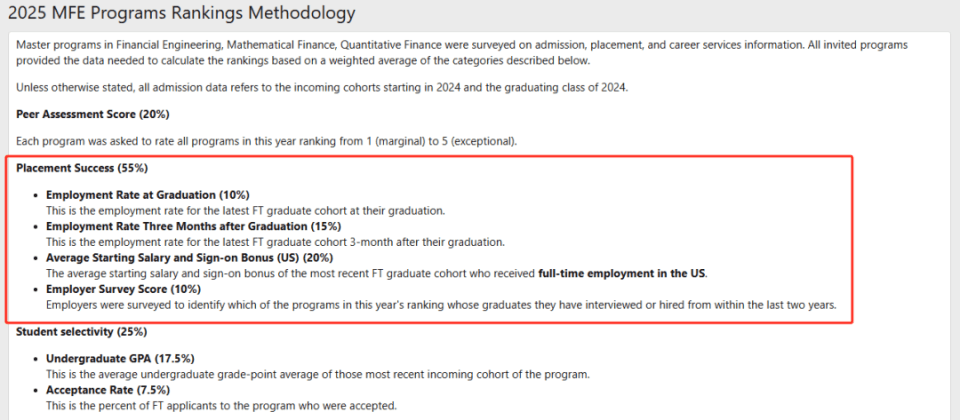Click the "Acceptance Rate (7.5%)" bullet heading
The width and height of the screenshot is (960, 420).
108,389
